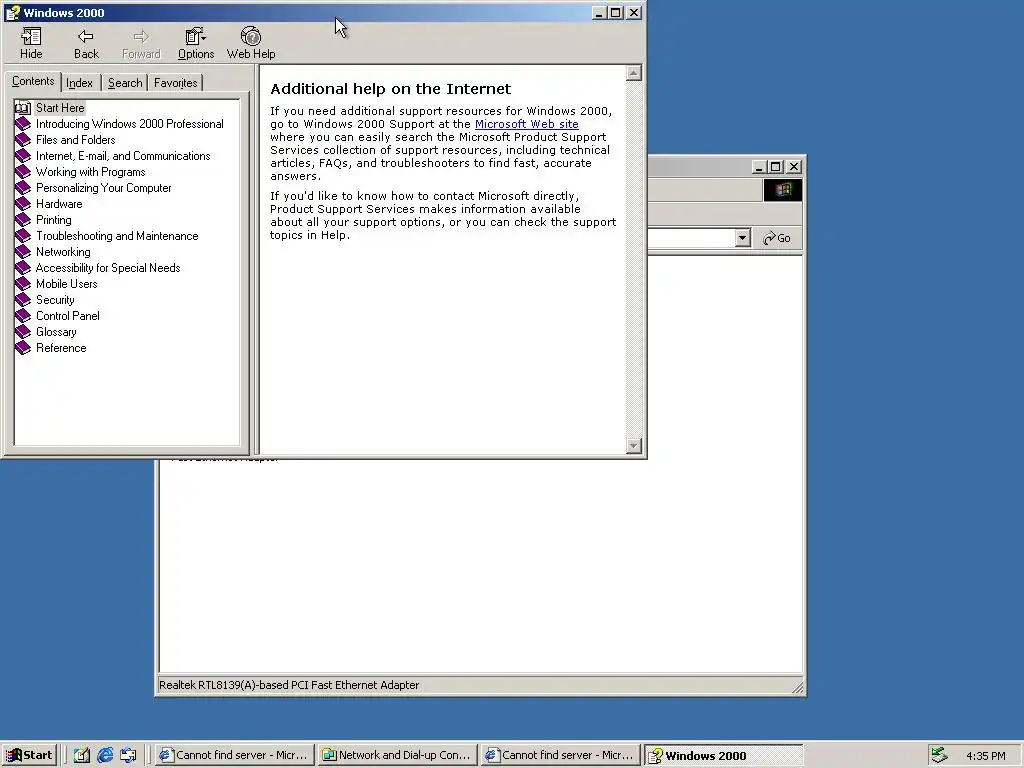Click the Start Here open-book icon
This screenshot has width=1024, height=768.
pos(23,108)
